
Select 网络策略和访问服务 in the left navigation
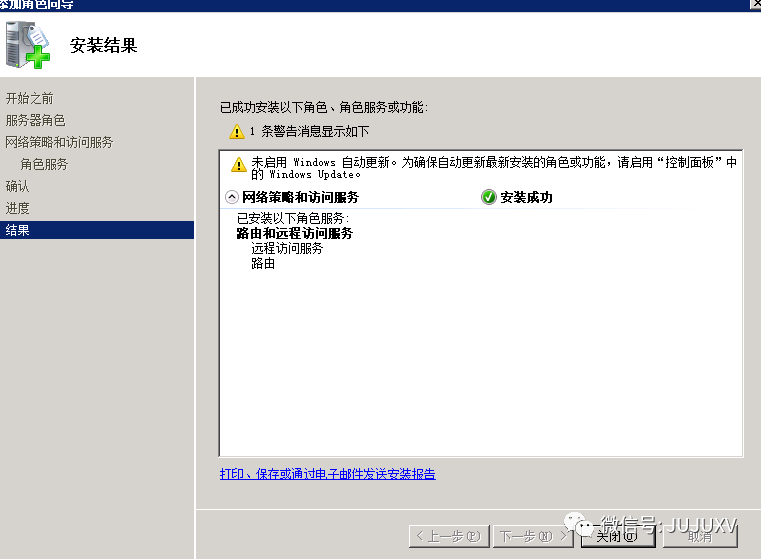(x=59, y=142)
